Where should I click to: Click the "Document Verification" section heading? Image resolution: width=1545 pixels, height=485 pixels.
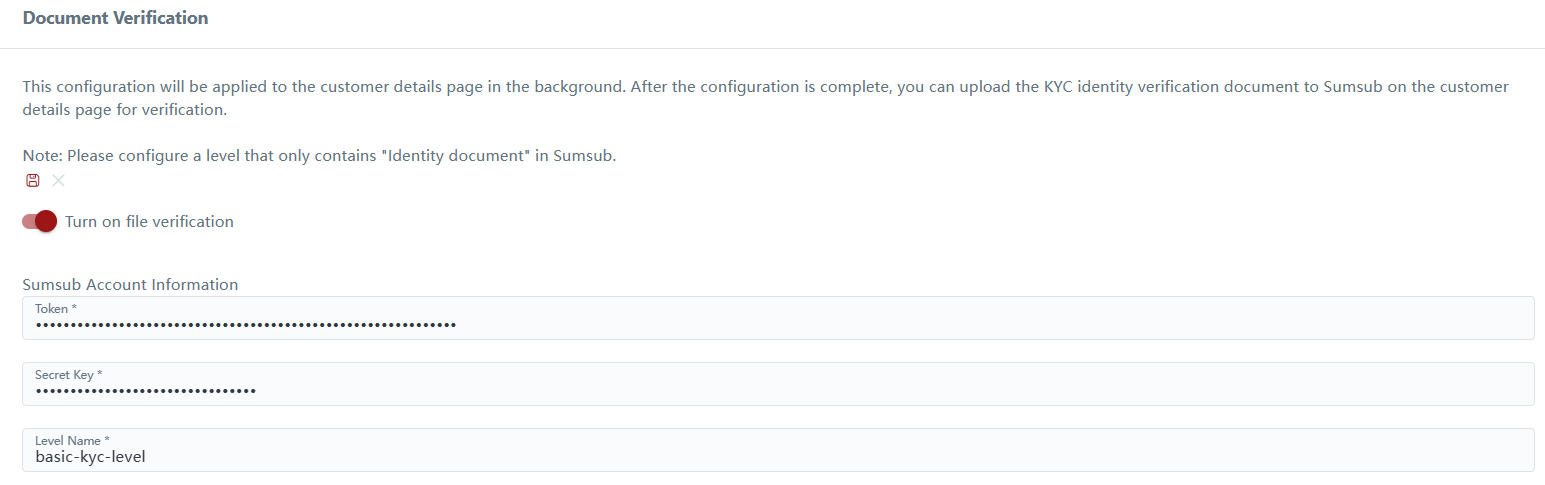click(115, 18)
